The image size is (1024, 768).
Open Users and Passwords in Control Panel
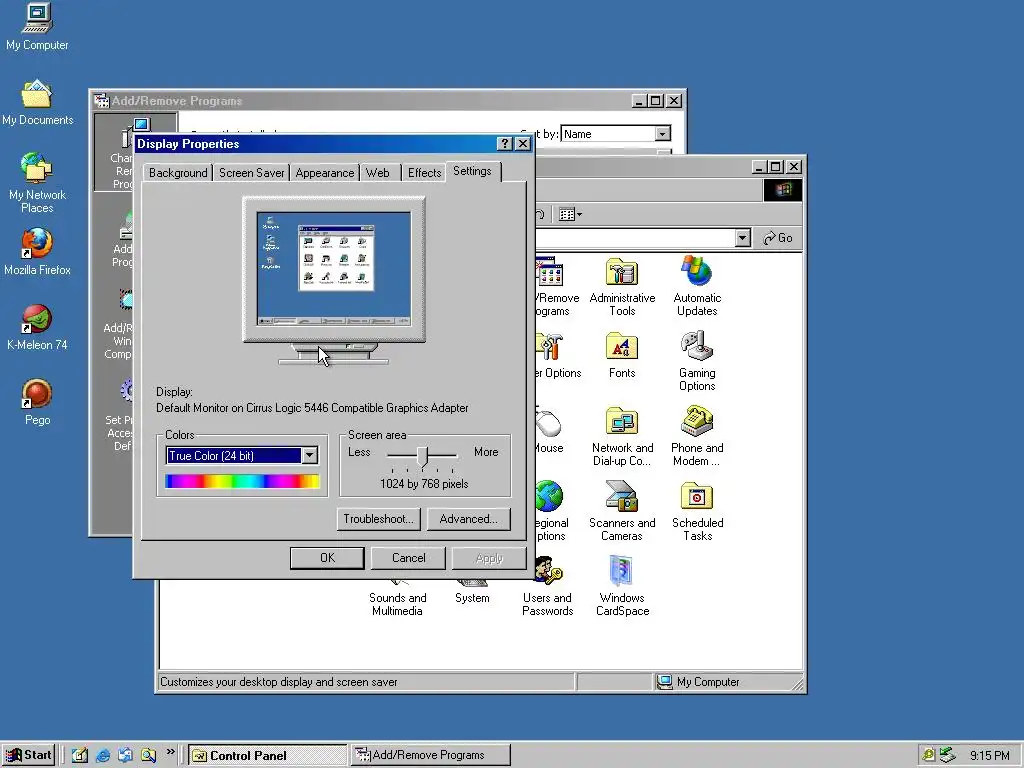click(547, 586)
